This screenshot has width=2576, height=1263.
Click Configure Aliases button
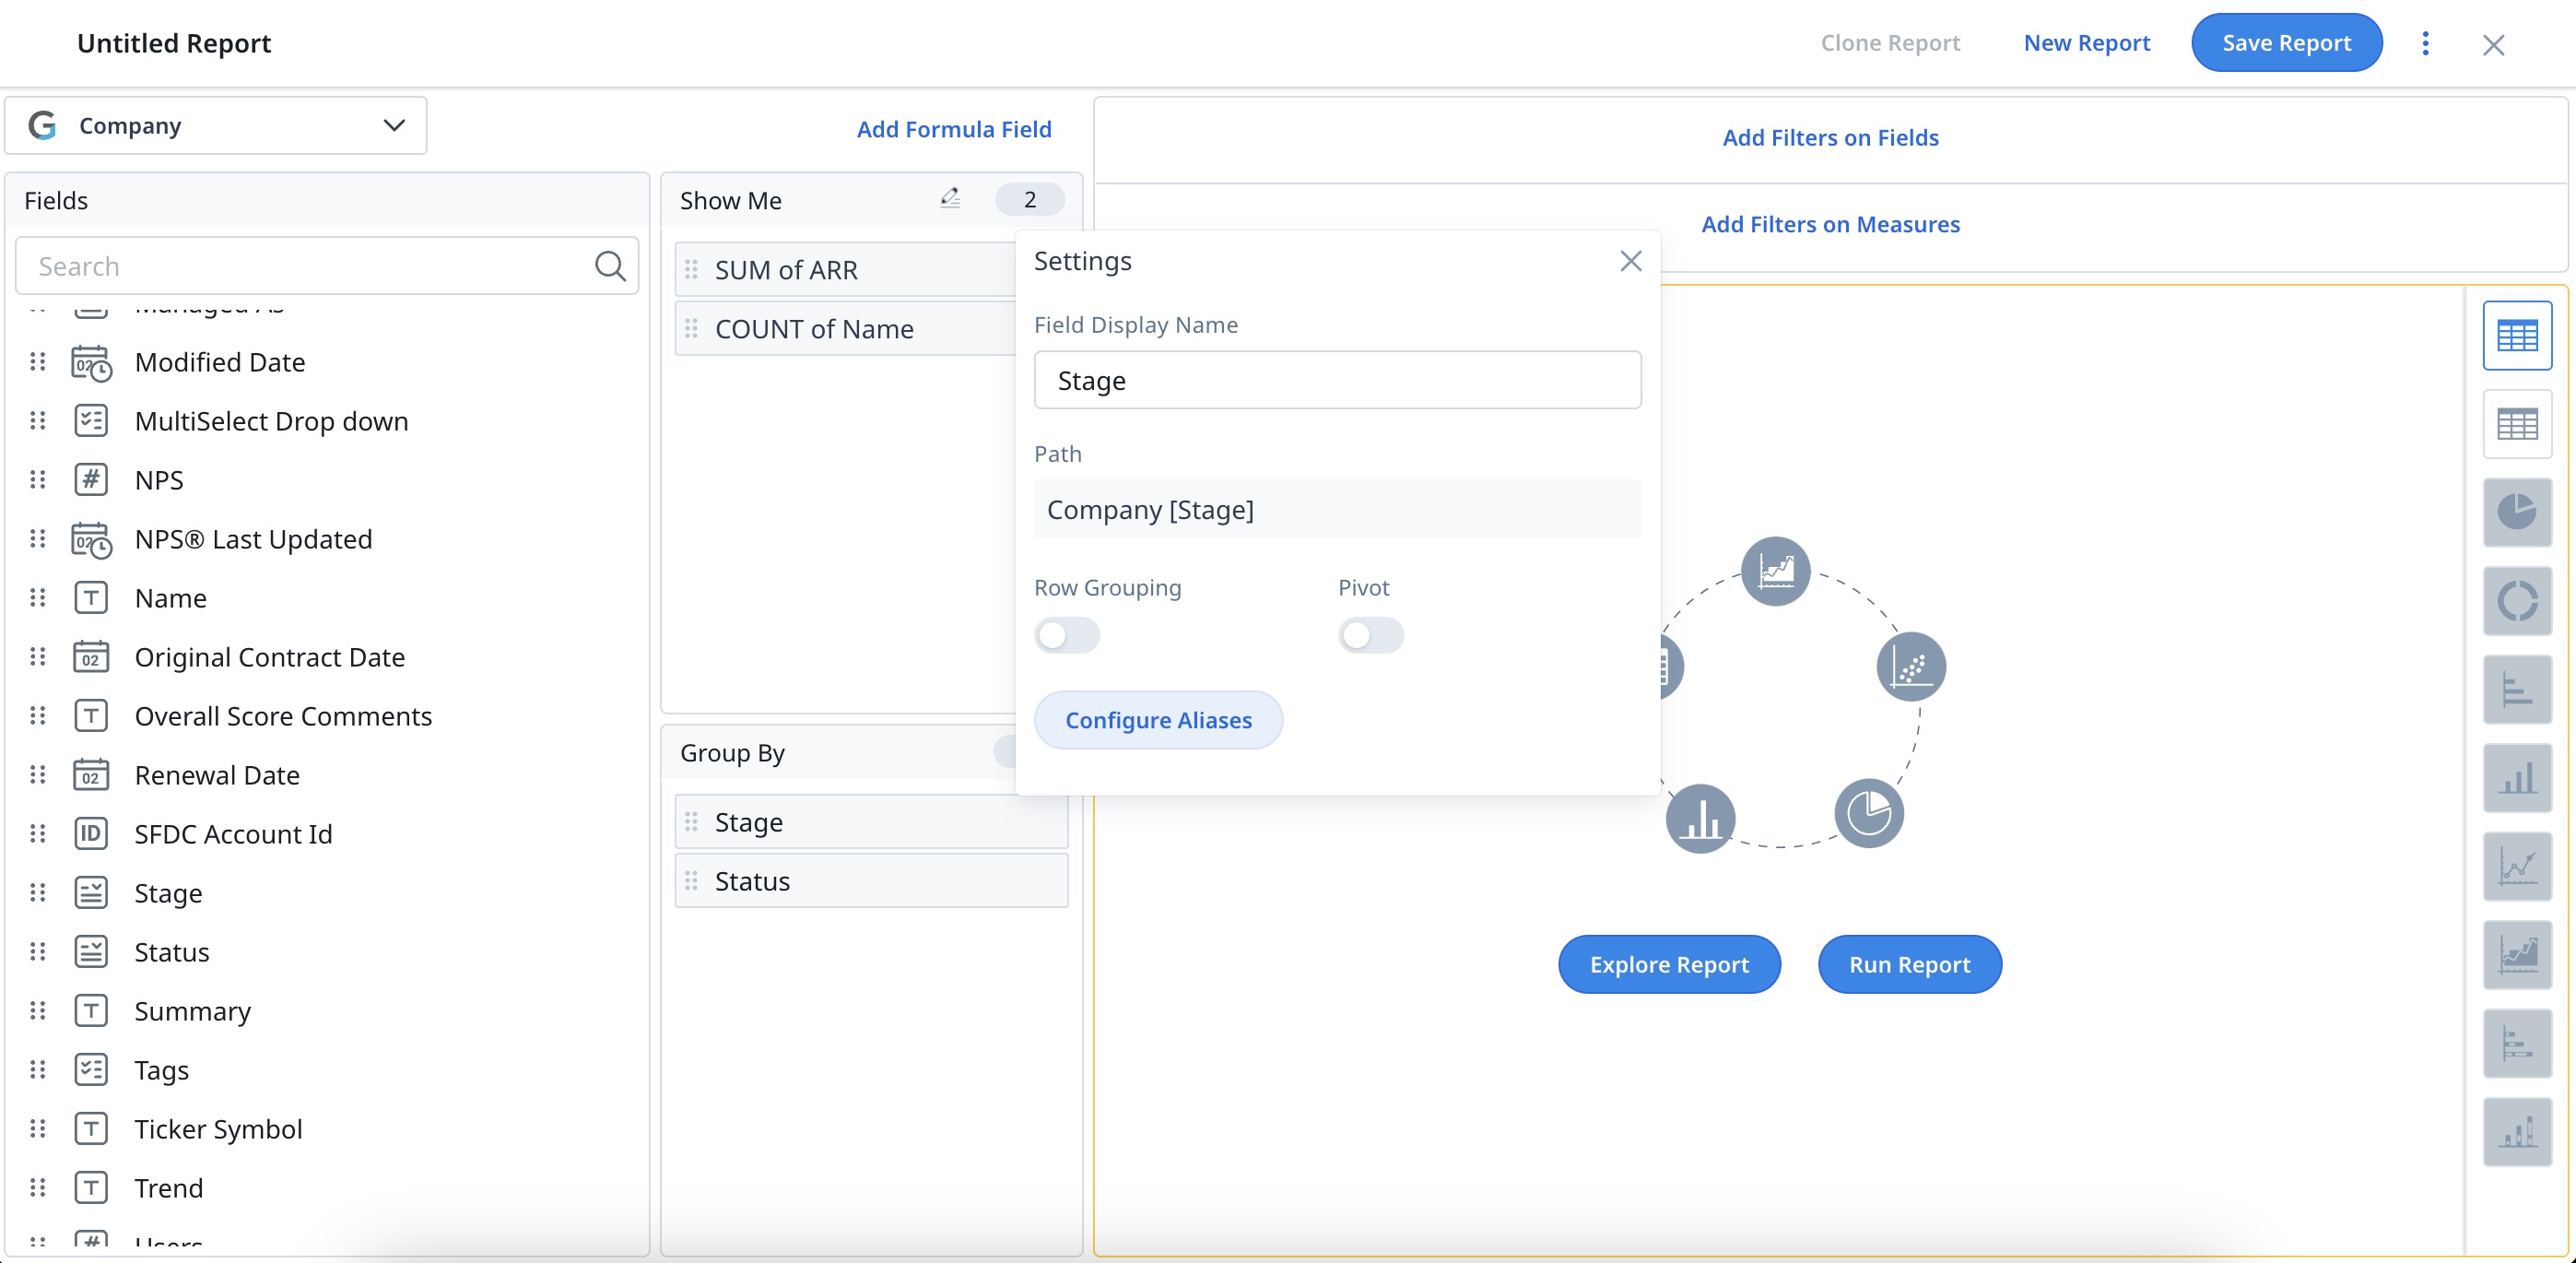[1158, 720]
